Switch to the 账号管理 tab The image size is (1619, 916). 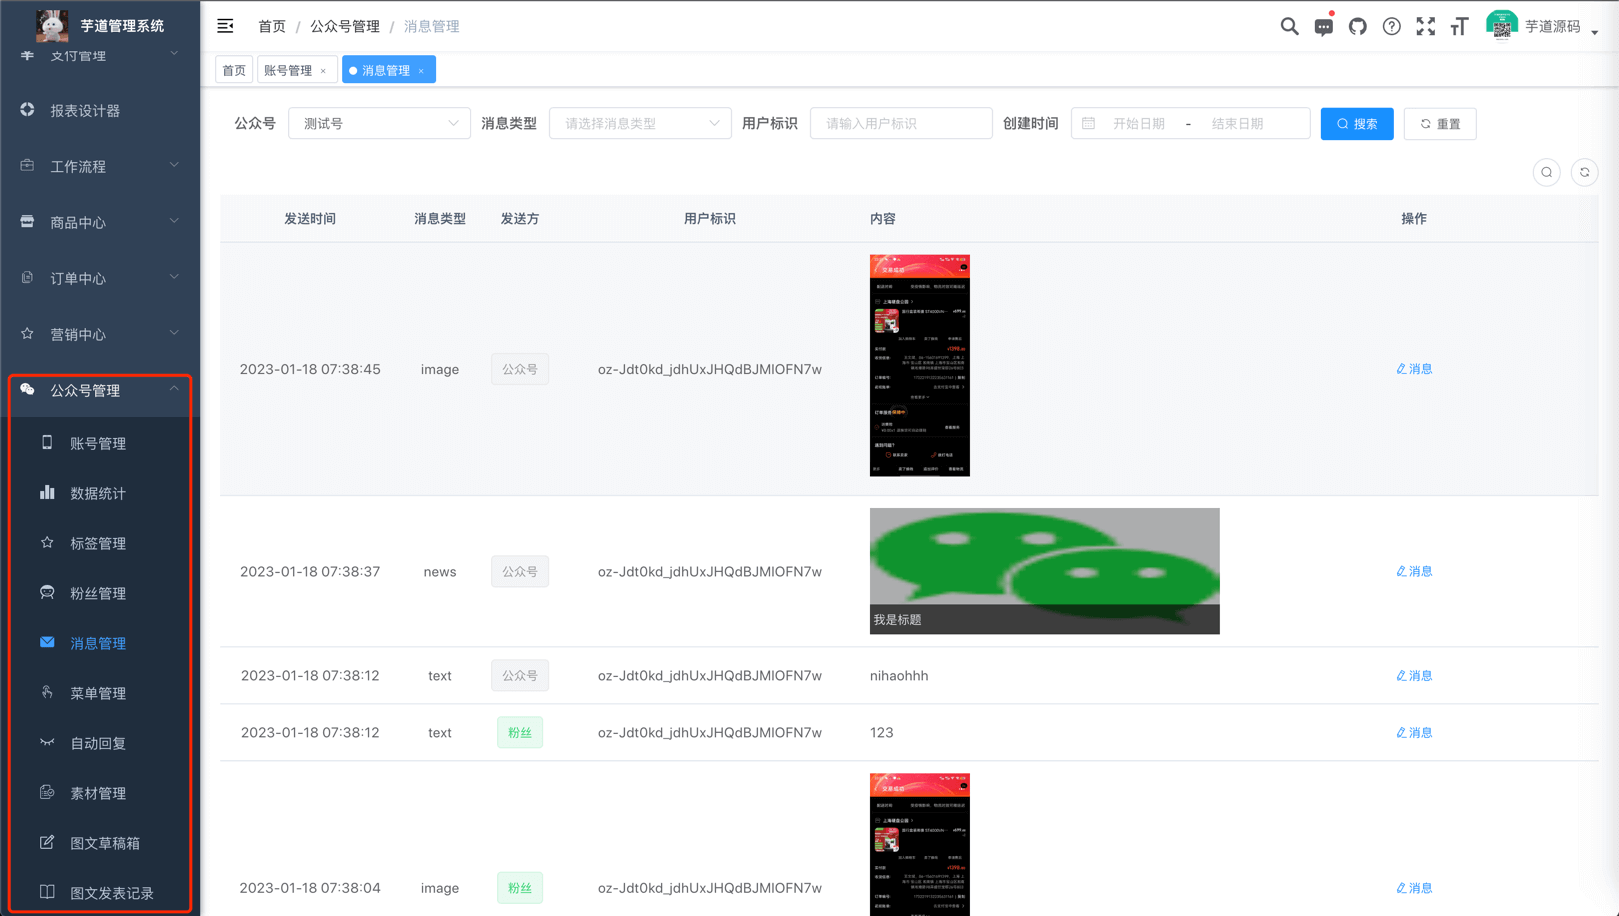[290, 69]
